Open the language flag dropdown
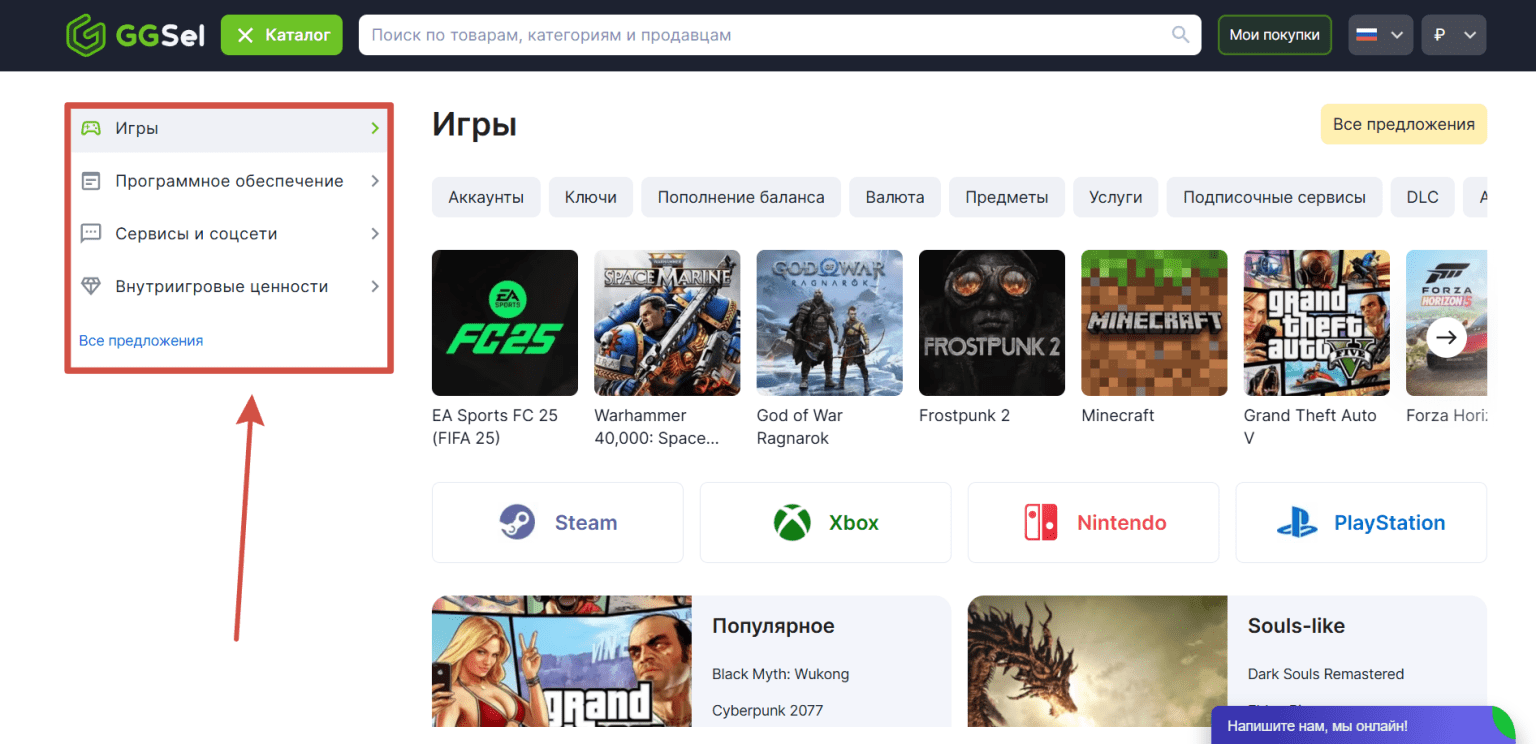 pos(1380,35)
